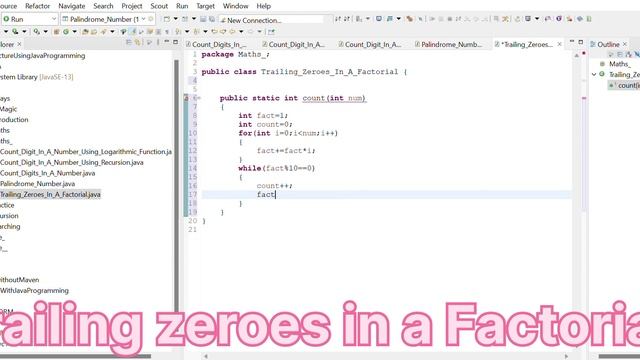Expand the Search toolbar dropdown arrow
Viewport: 640px width, 360px height.
tap(112, 31)
